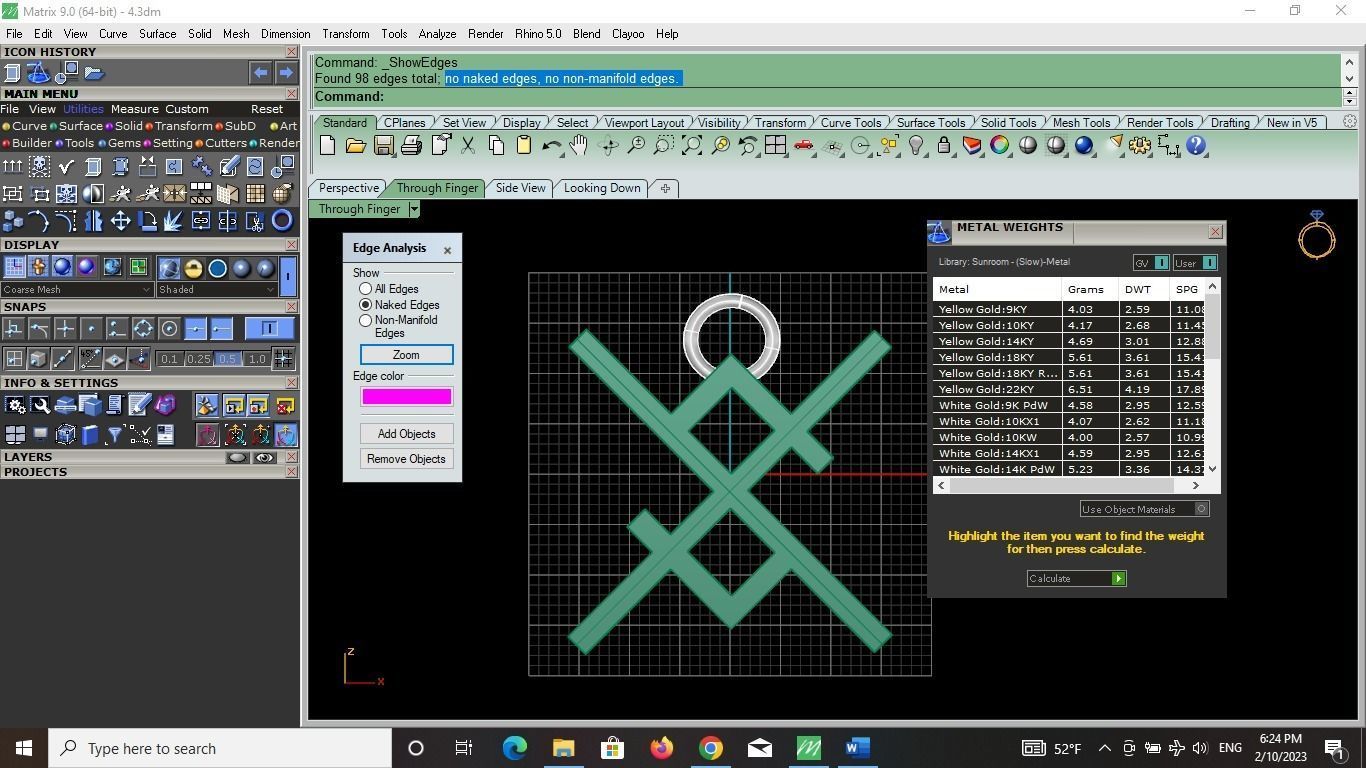The height and width of the screenshot is (768, 1366).
Task: Click the skull-and-crossbones icon in Main Menu
Action: 40,166
